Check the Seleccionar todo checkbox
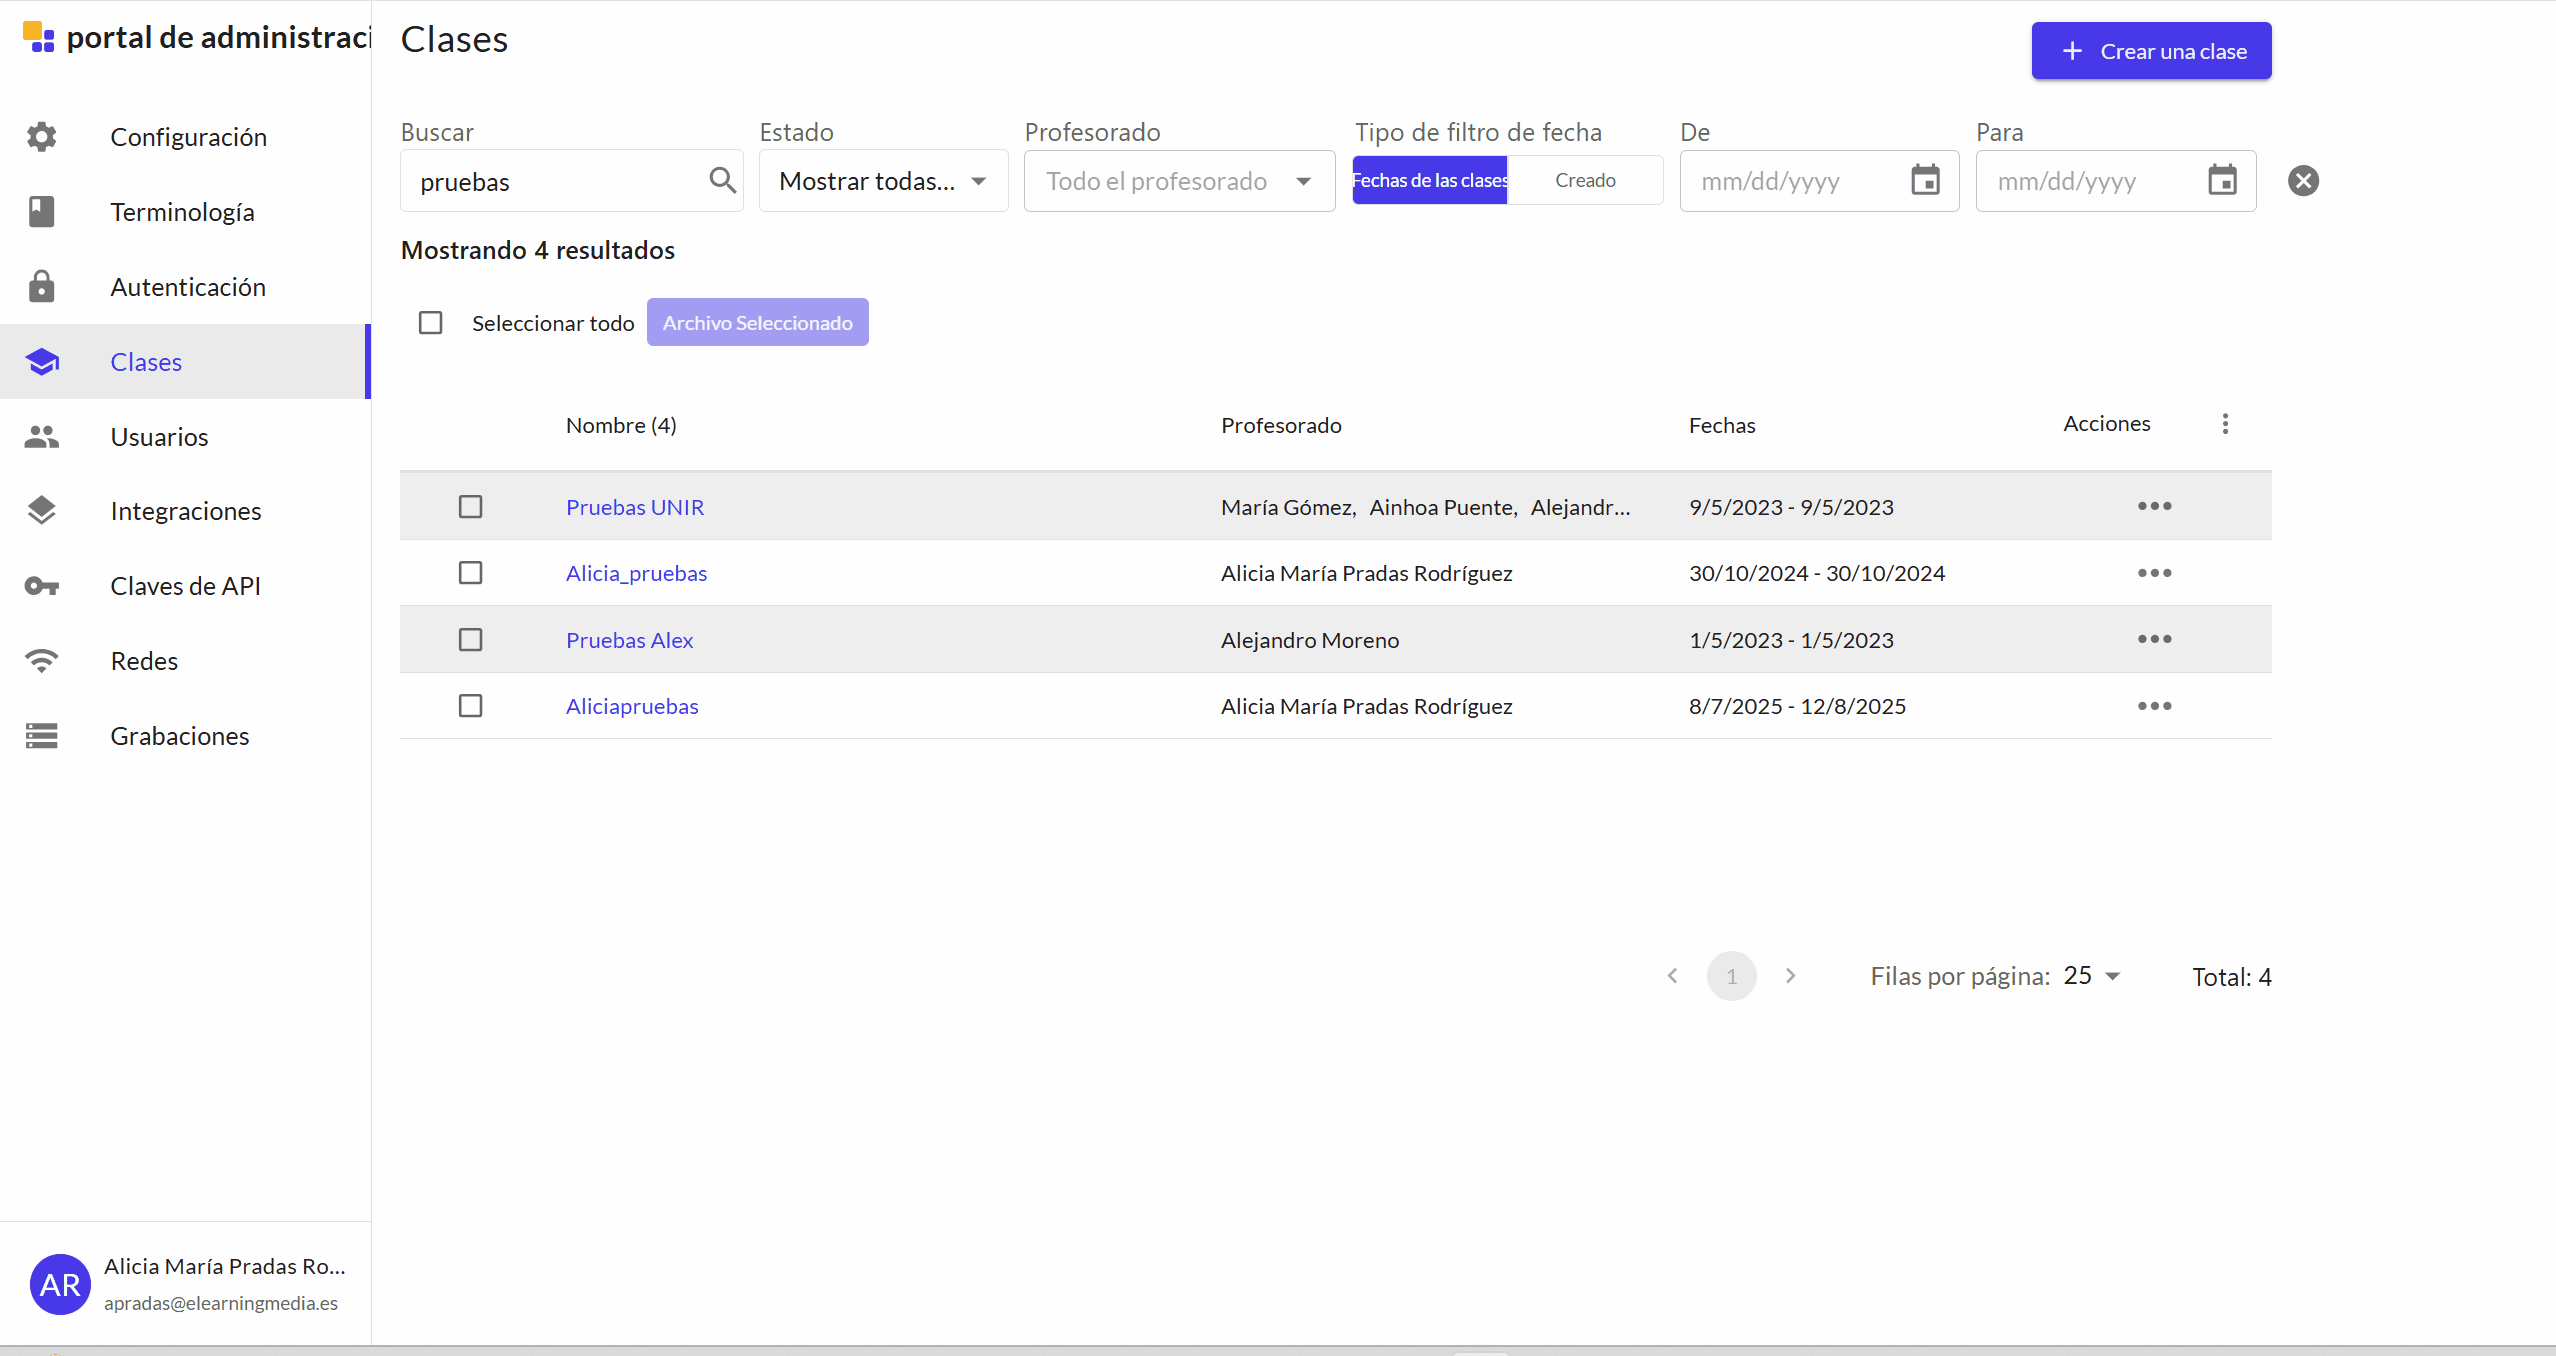This screenshot has height=1356, width=2556. coord(430,323)
